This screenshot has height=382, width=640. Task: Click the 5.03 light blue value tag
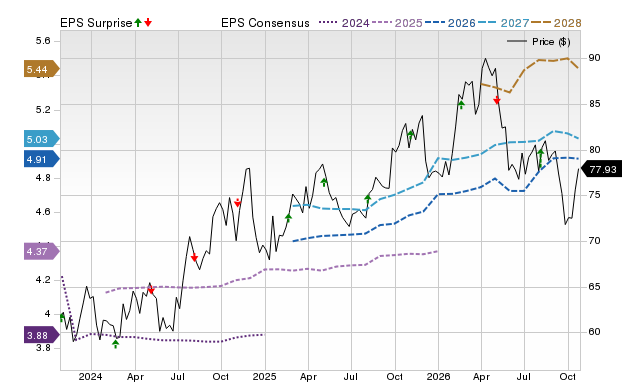click(x=42, y=139)
